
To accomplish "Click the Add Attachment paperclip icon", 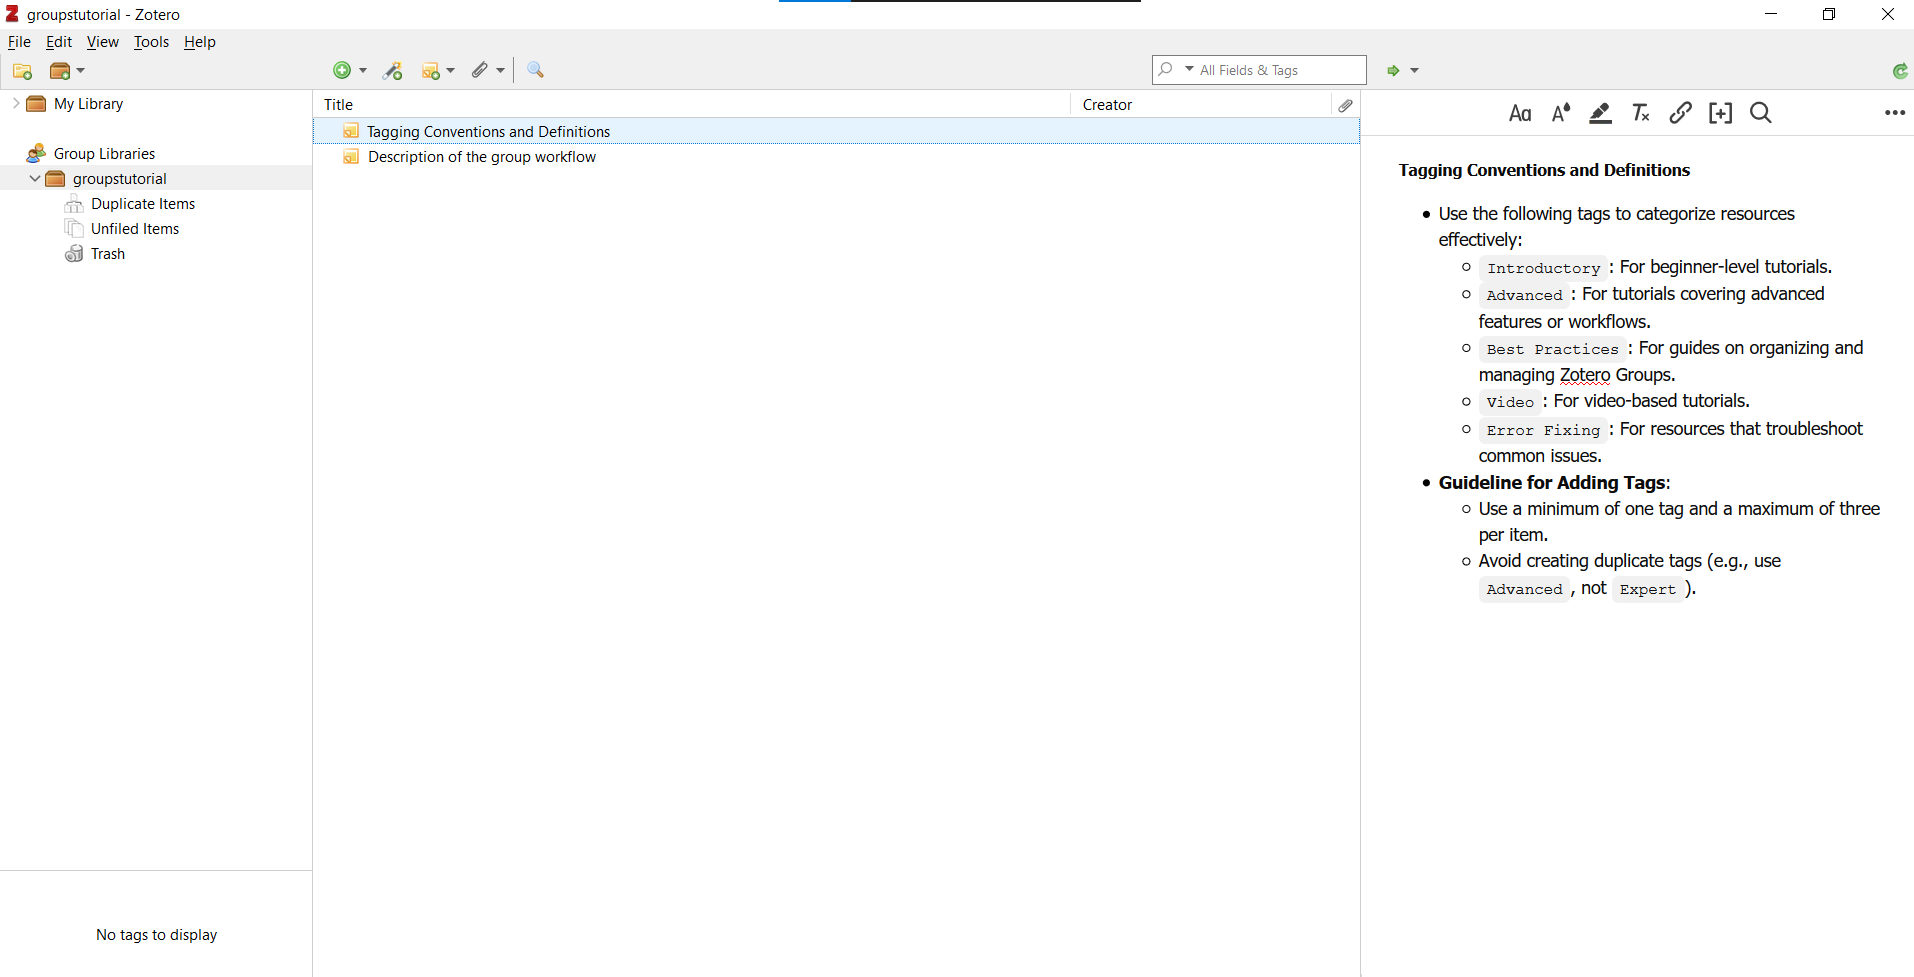I will click(x=480, y=70).
